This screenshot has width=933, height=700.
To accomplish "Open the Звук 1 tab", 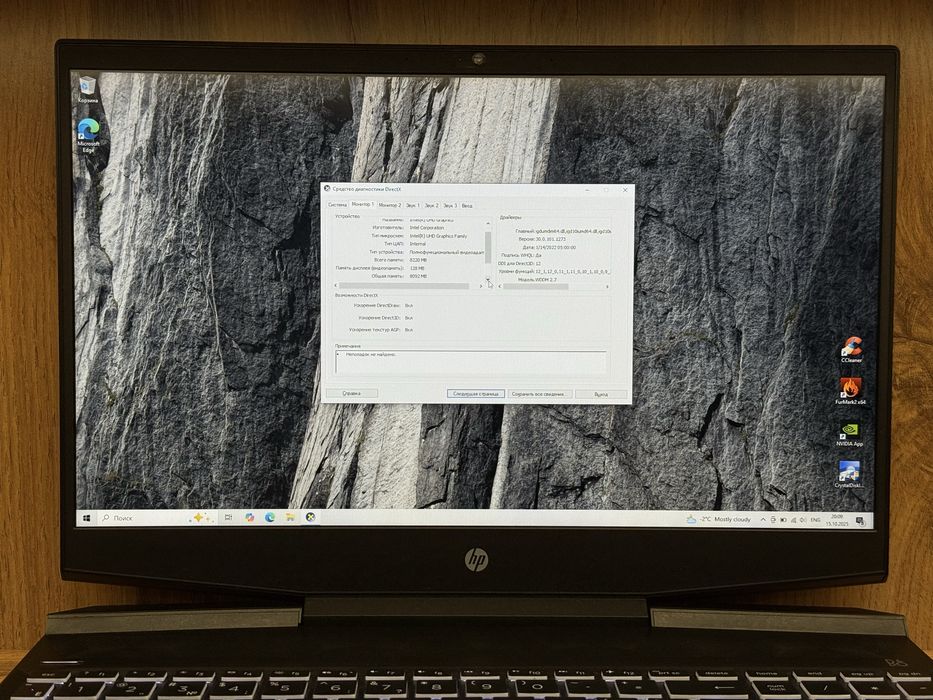I will (412, 205).
